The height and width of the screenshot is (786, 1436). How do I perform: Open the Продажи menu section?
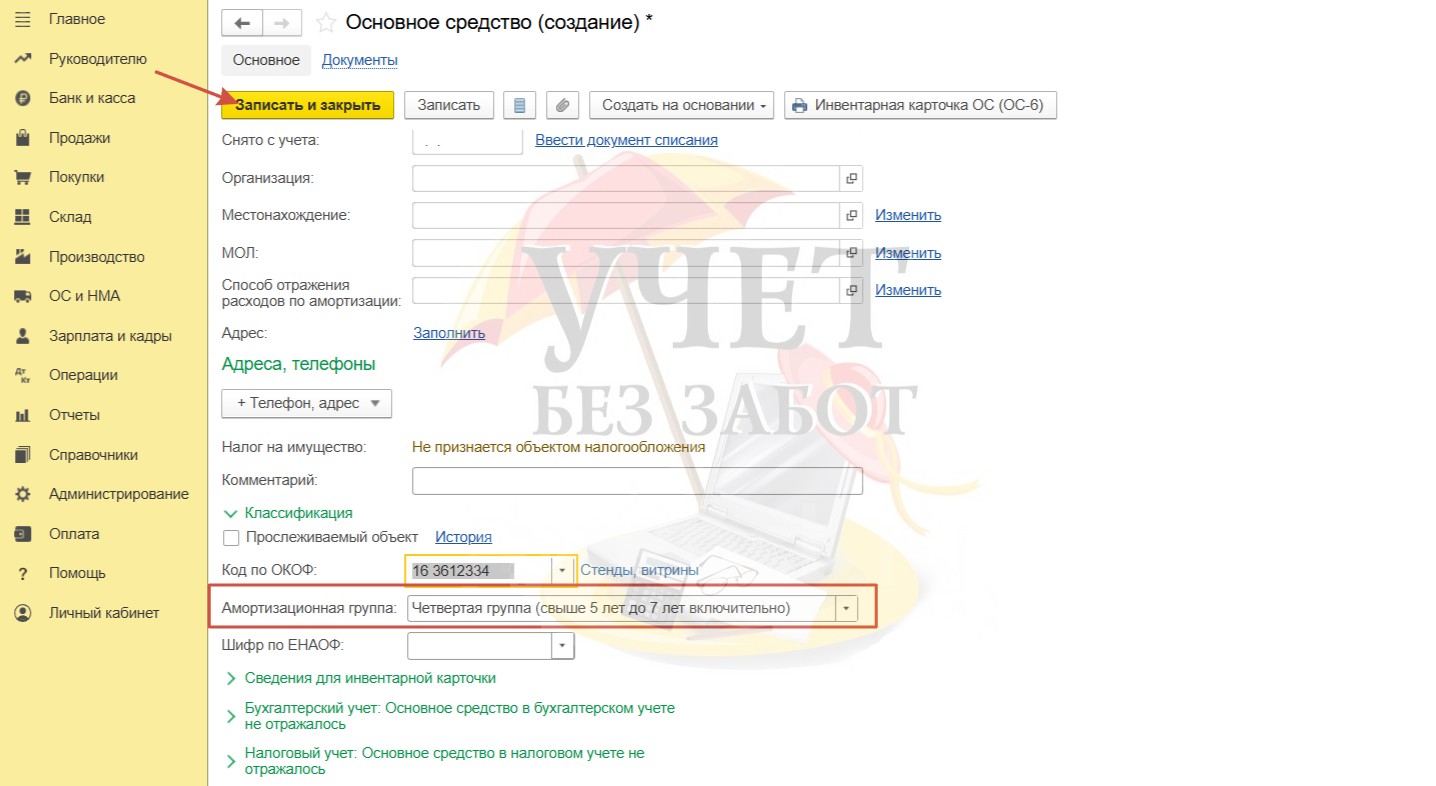click(x=80, y=138)
